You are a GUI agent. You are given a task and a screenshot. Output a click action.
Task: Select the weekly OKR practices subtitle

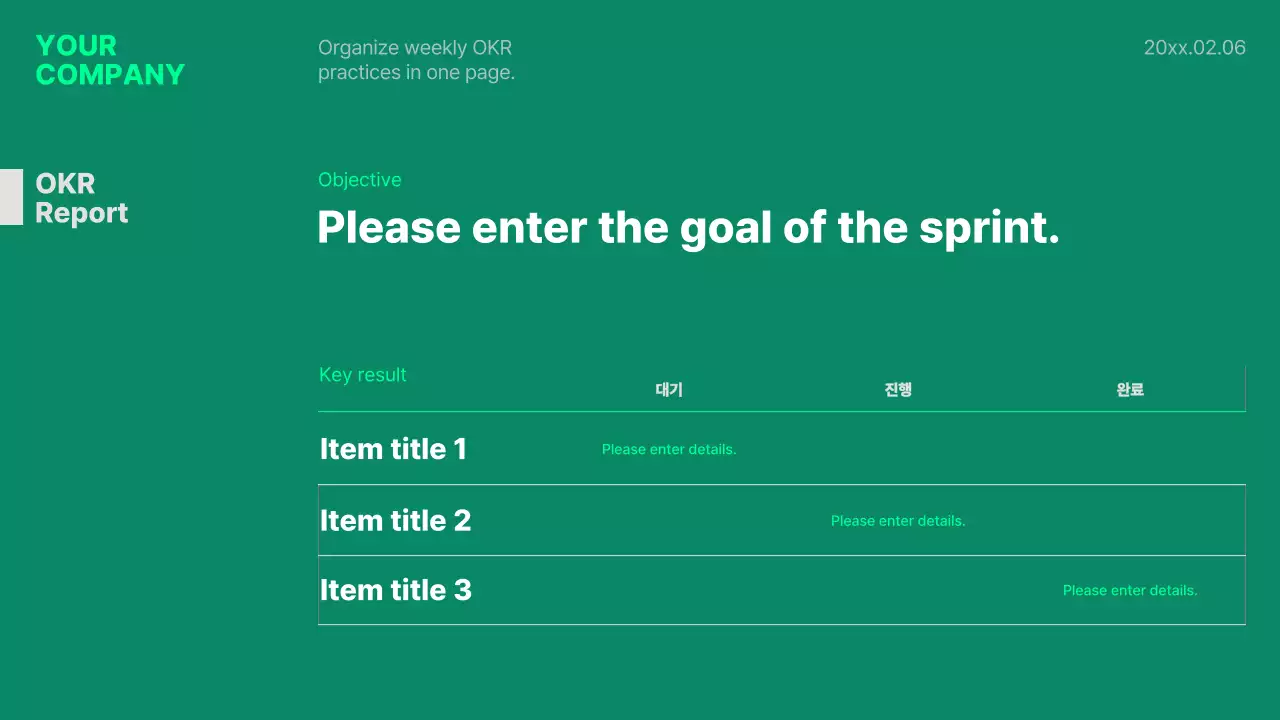coord(416,60)
